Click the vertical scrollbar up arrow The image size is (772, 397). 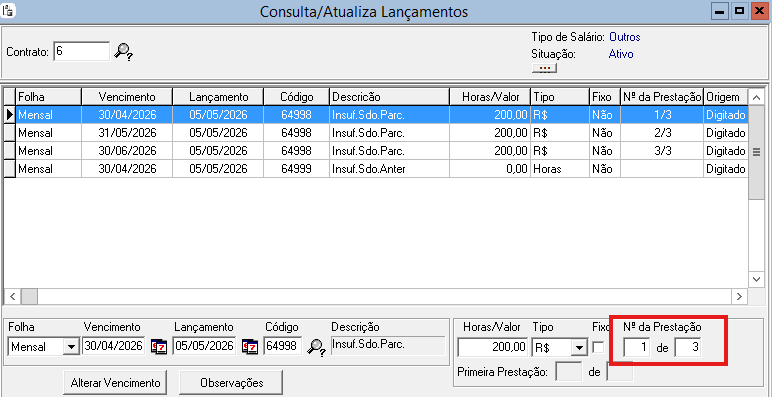(756, 98)
